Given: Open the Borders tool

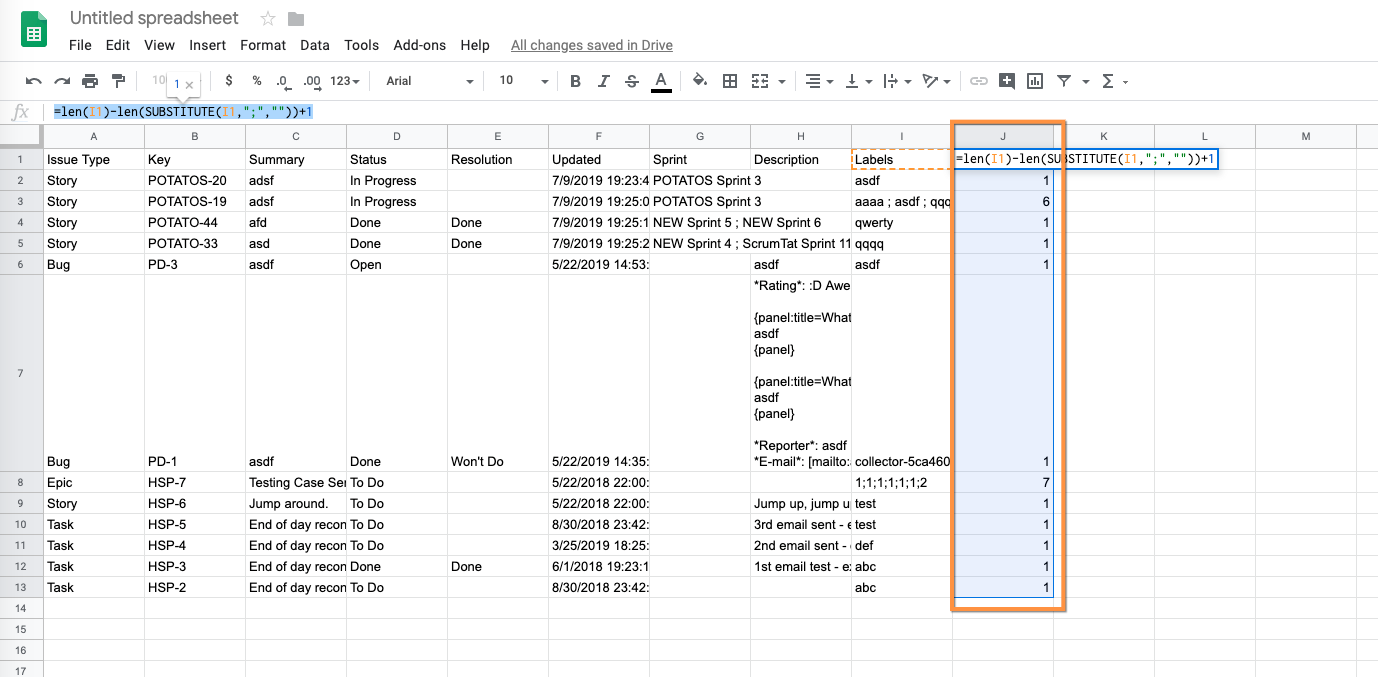Looking at the screenshot, I should [730, 81].
